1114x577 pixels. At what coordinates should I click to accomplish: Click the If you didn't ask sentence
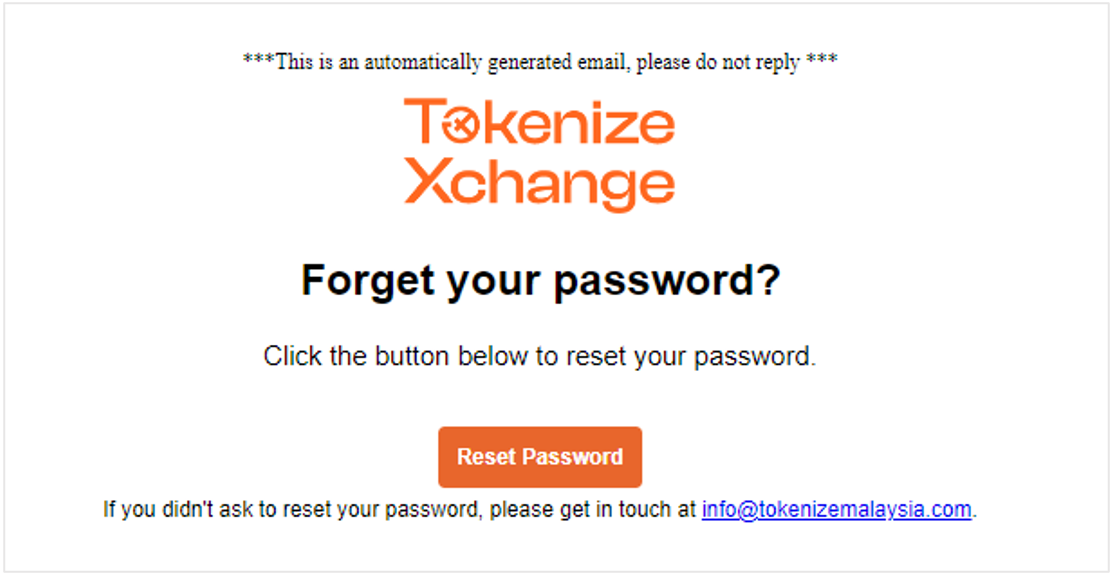[x=540, y=509]
